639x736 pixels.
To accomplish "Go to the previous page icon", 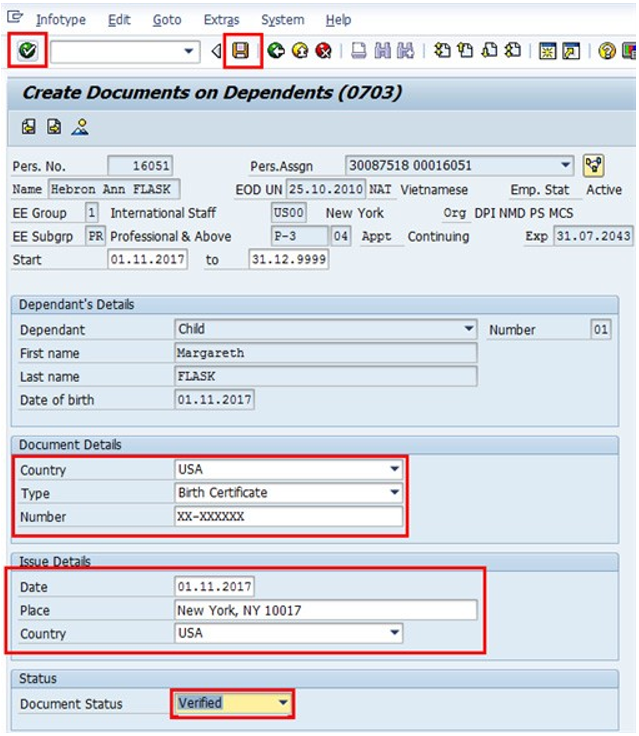I will (465, 50).
